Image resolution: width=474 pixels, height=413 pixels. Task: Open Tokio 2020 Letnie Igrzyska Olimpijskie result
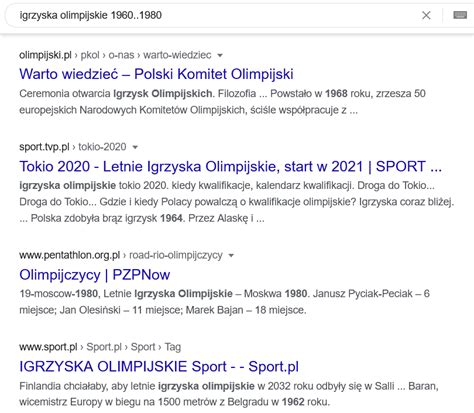click(231, 166)
